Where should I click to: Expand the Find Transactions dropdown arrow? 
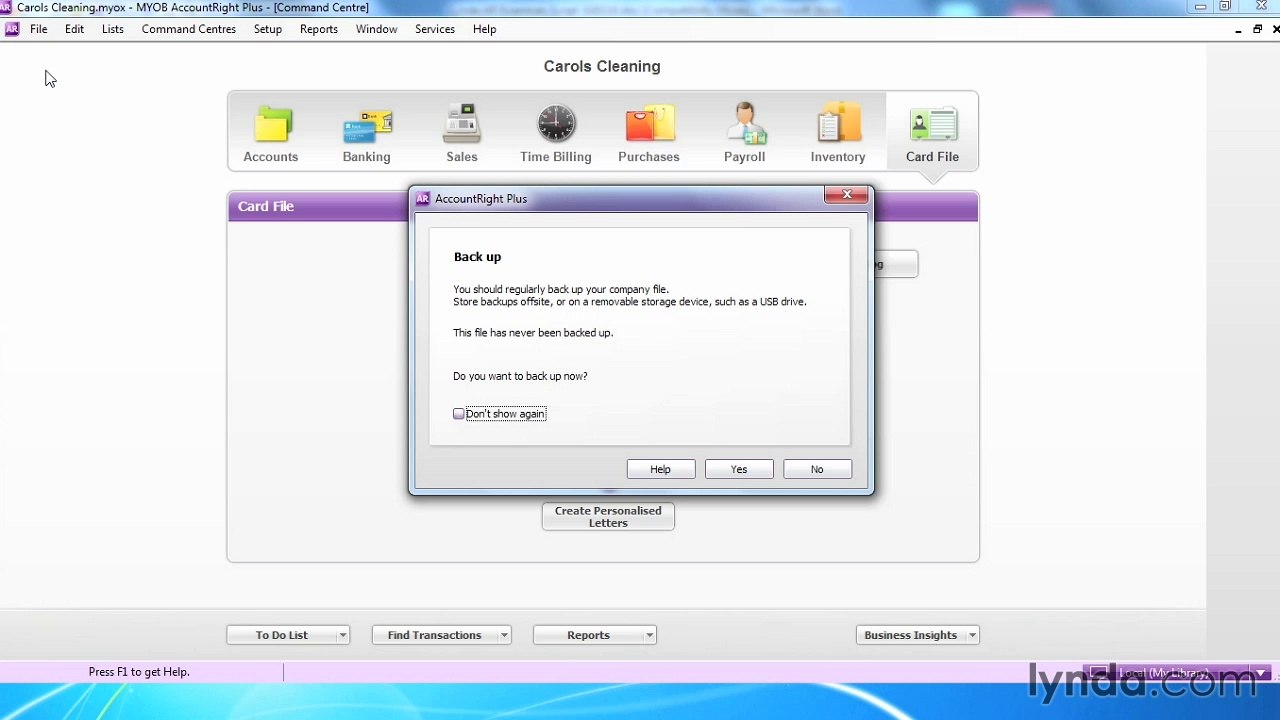(x=505, y=635)
